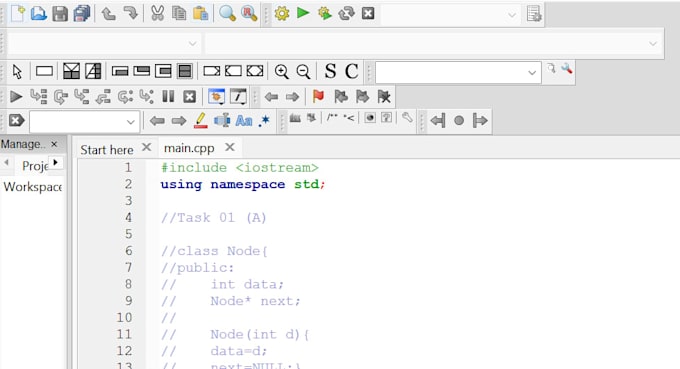The image size is (680, 369).
Task: Toggle match case (Aa) option
Action: coord(244,121)
